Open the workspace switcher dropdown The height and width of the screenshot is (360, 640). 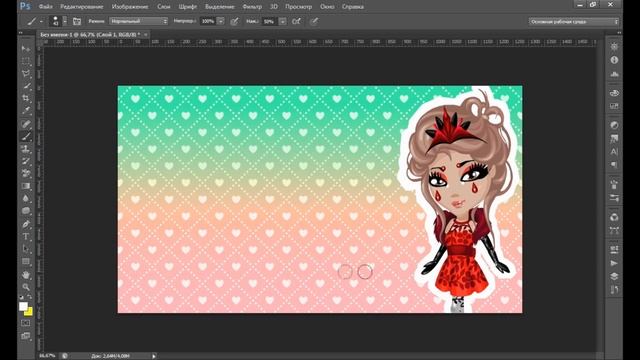pos(573,22)
